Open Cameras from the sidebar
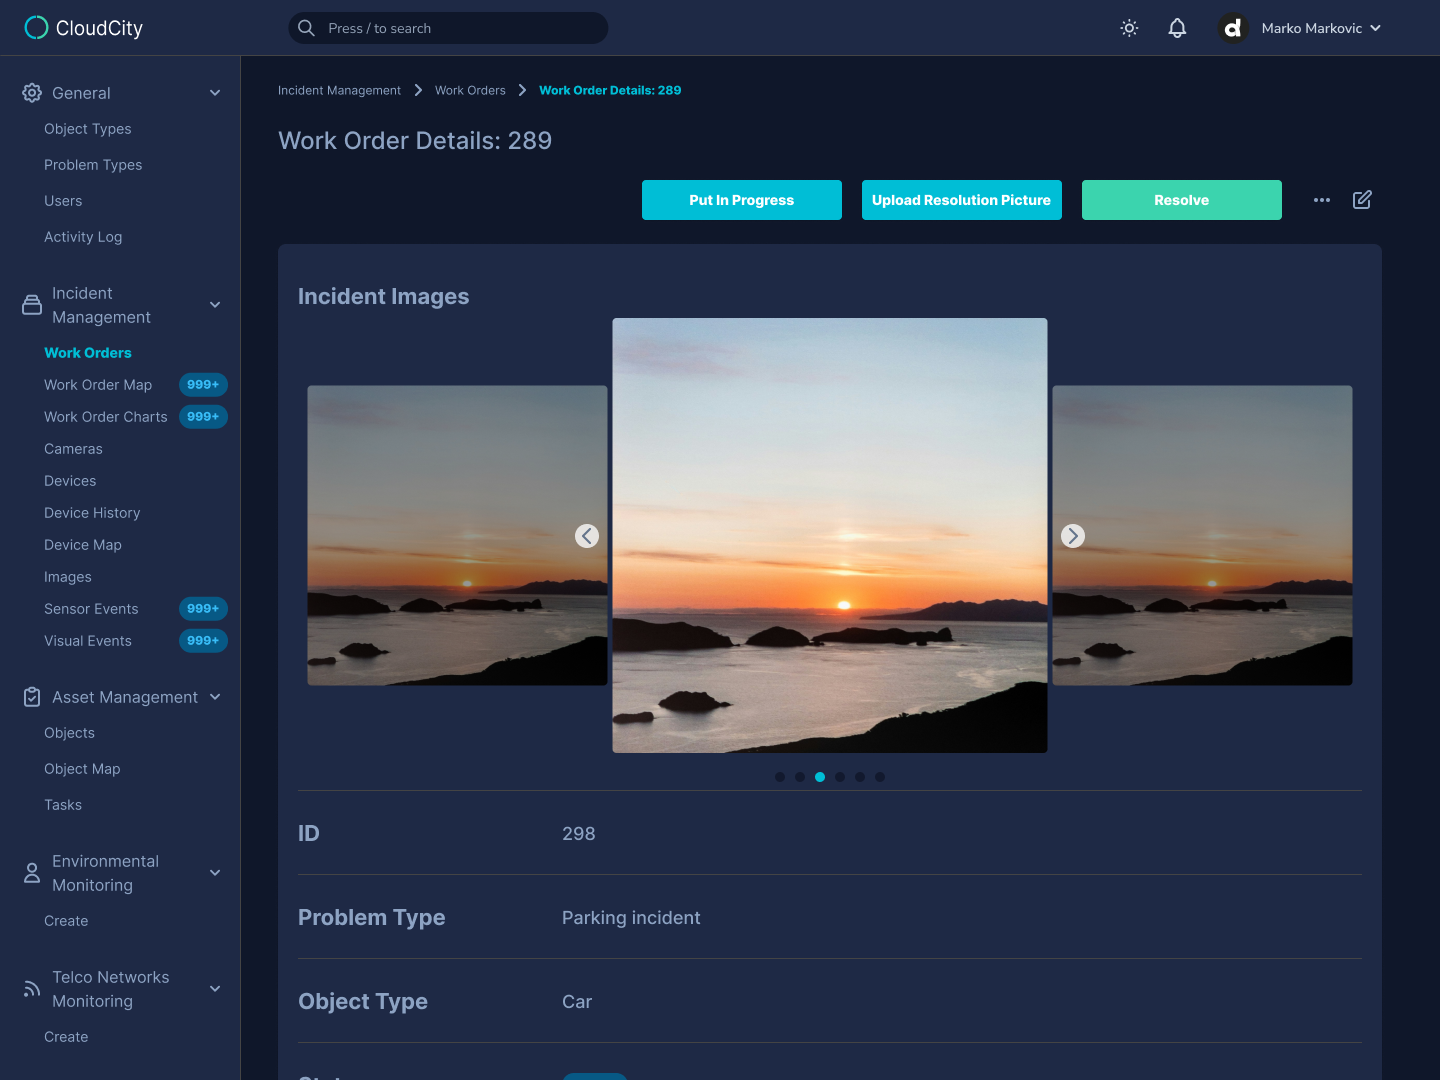The height and width of the screenshot is (1080, 1440). (x=73, y=448)
